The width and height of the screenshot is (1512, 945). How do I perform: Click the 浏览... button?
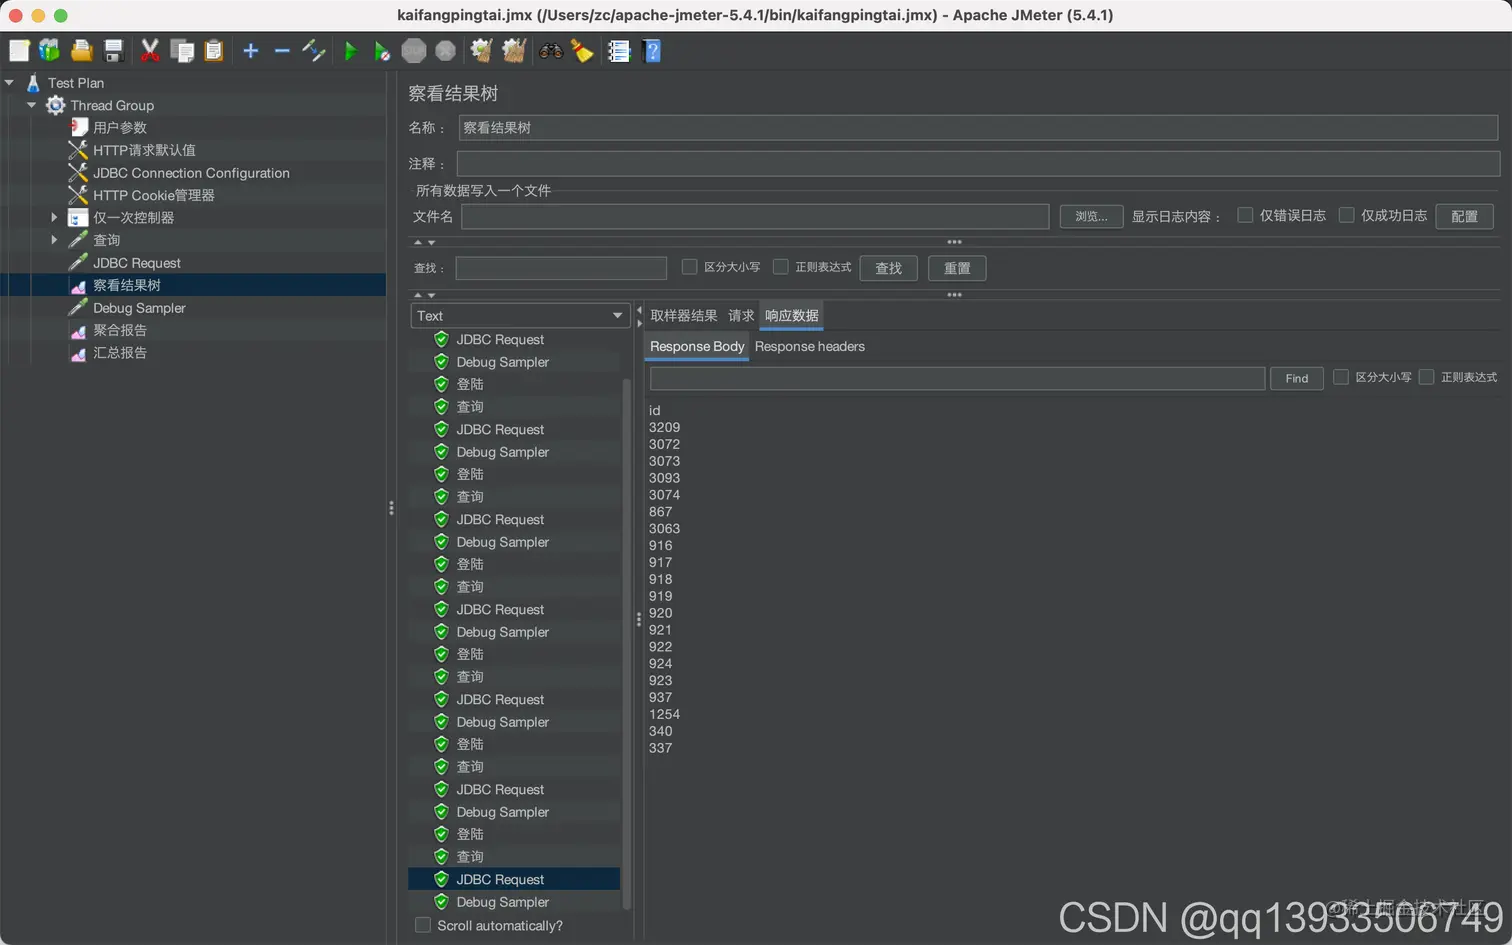pos(1091,216)
